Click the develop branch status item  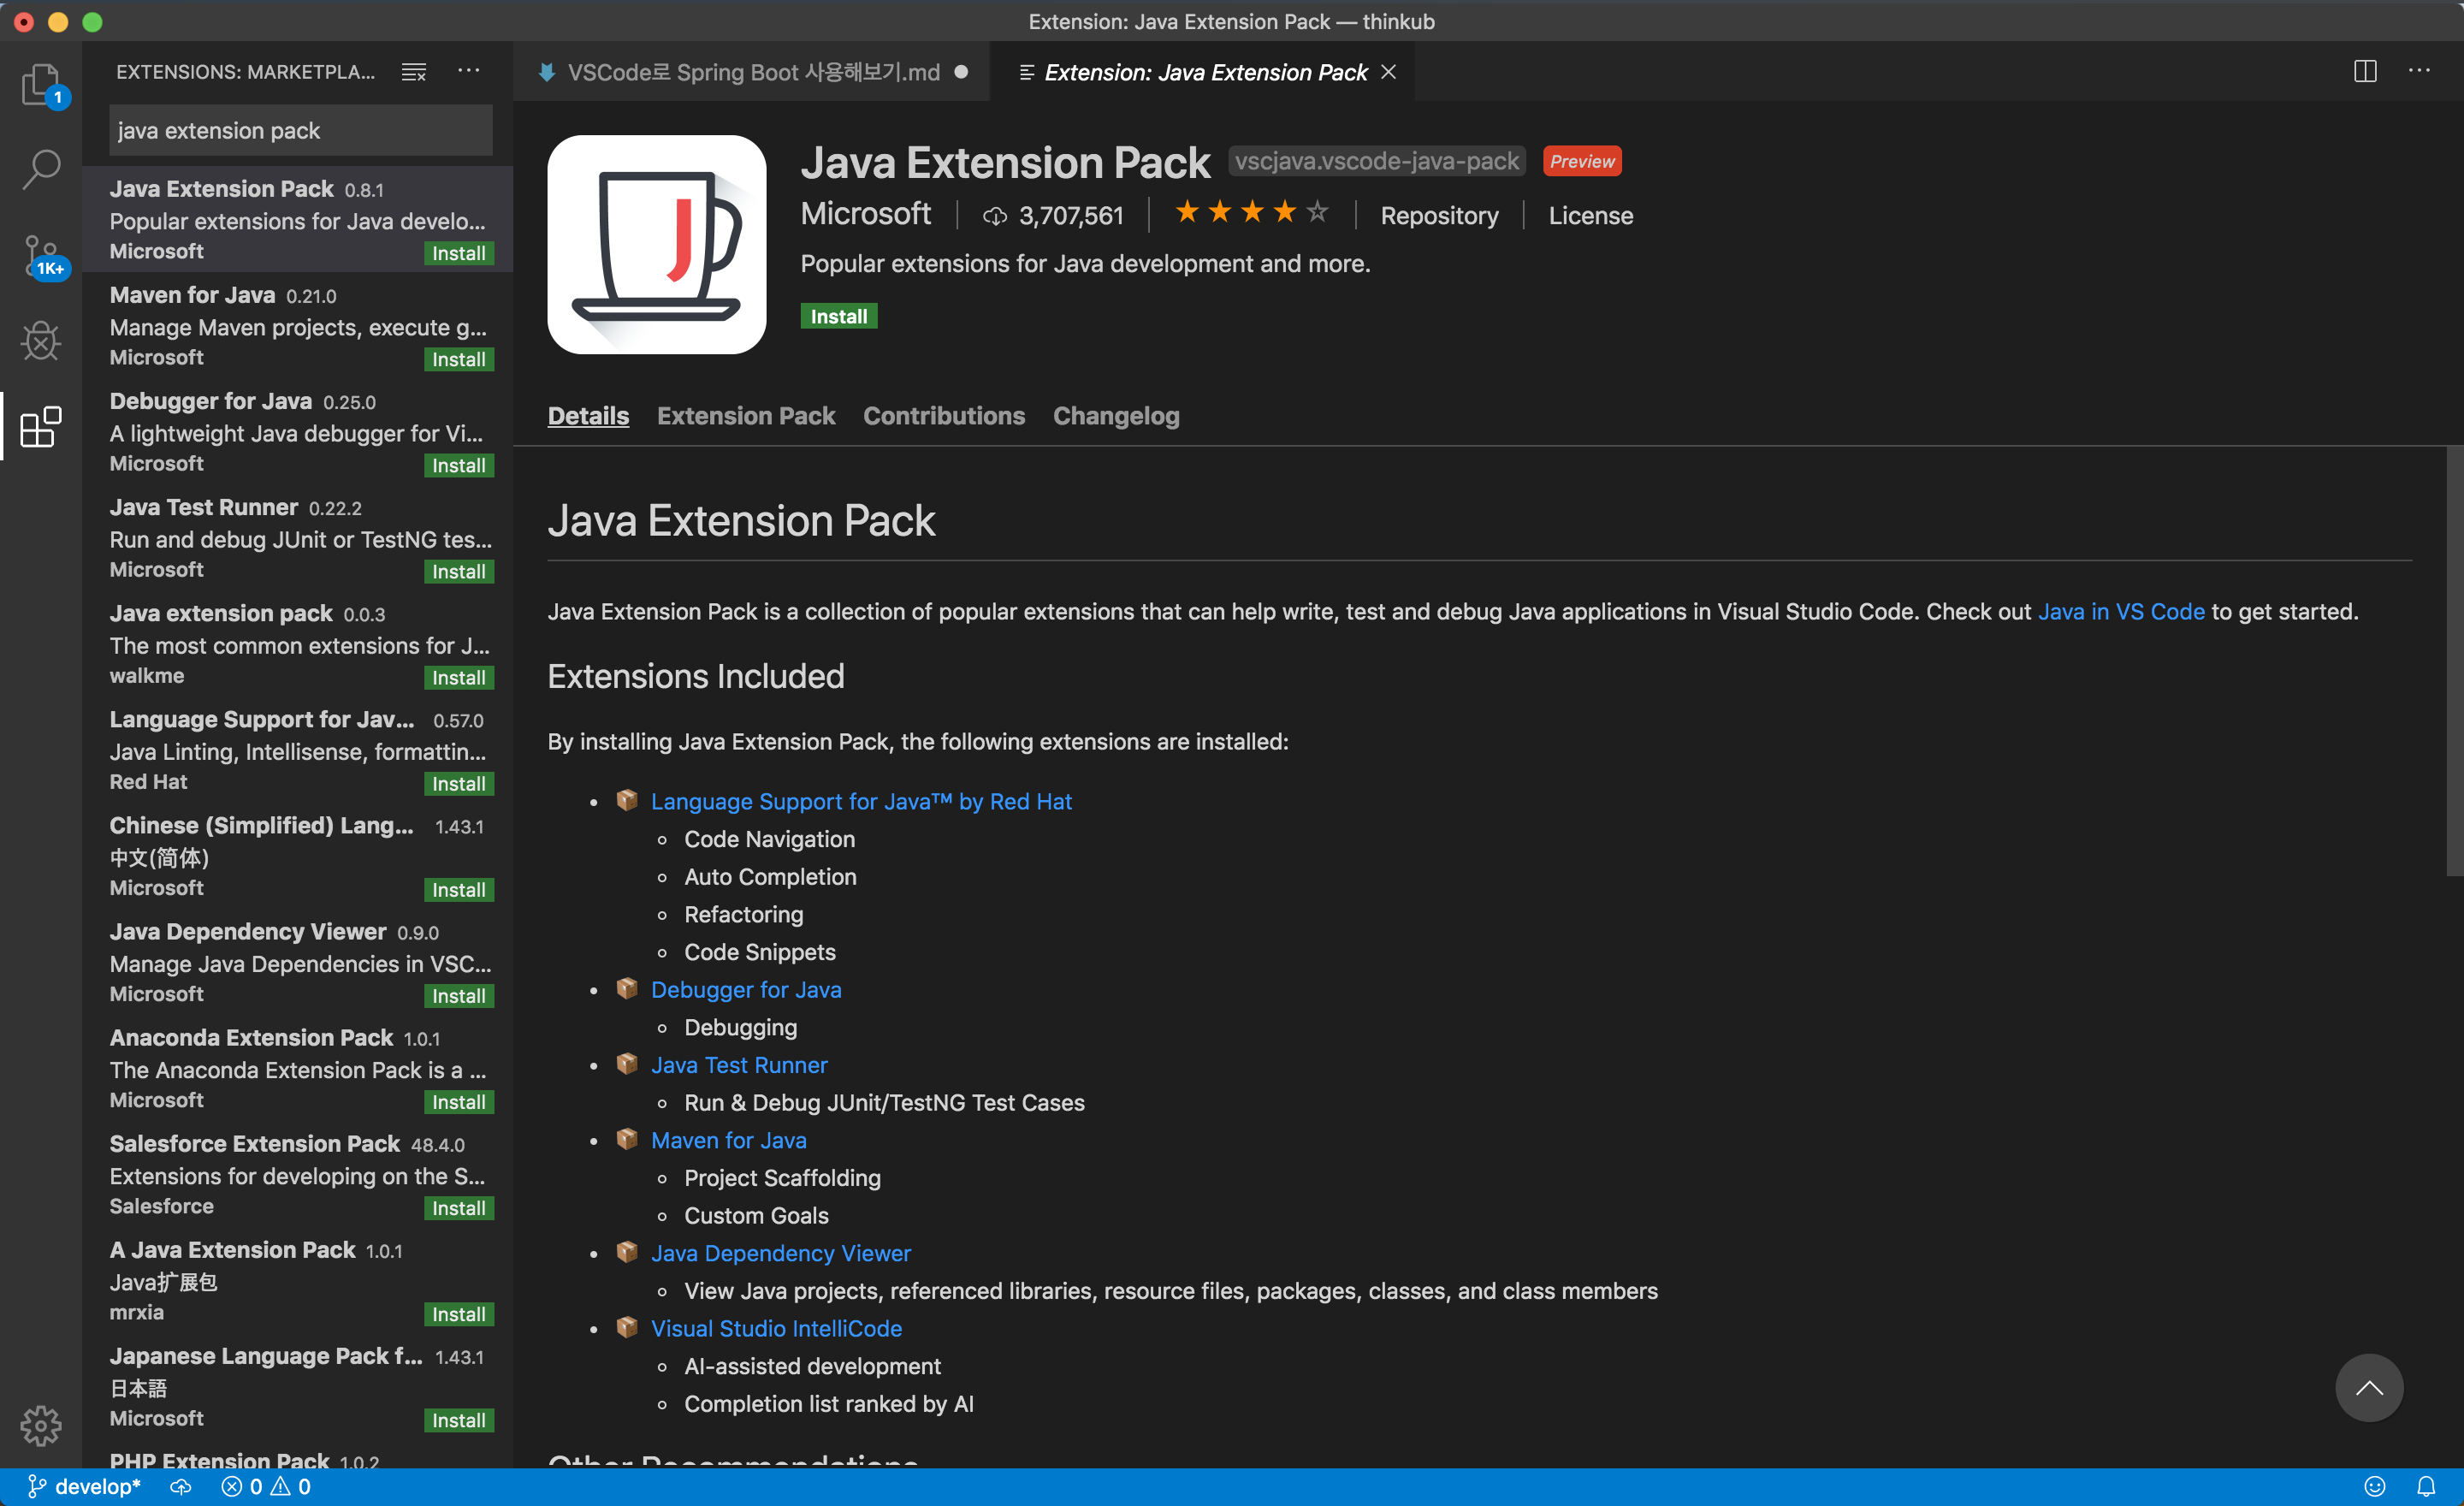click(x=83, y=1487)
